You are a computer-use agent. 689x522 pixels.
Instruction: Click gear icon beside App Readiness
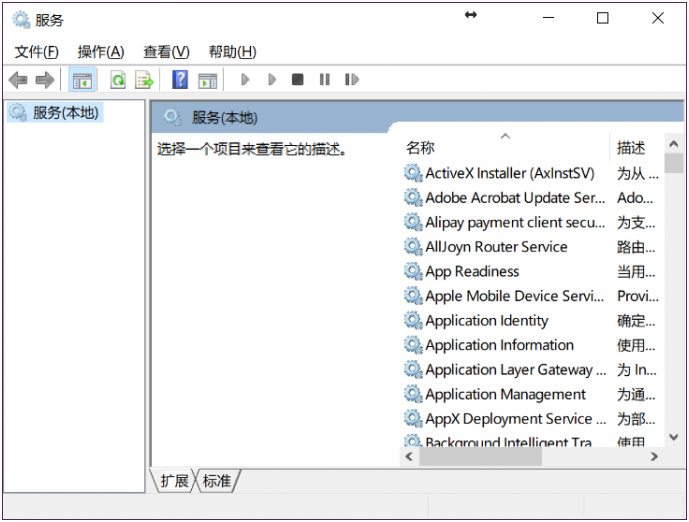(413, 272)
